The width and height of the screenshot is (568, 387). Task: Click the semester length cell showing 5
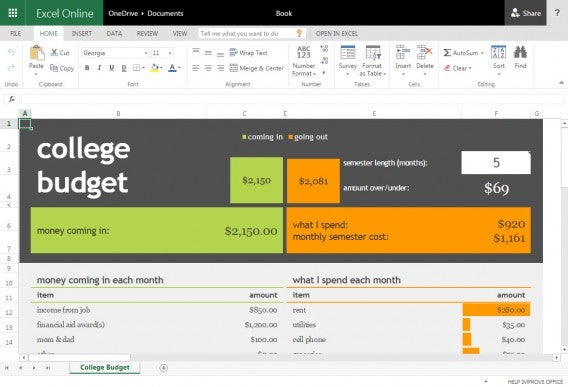(x=496, y=162)
